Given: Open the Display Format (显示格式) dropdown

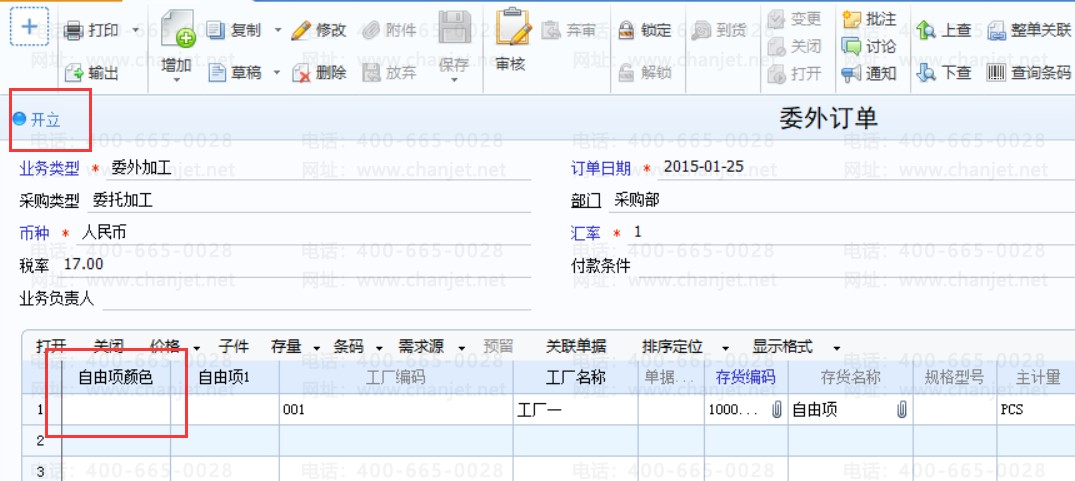Looking at the screenshot, I should click(836, 347).
